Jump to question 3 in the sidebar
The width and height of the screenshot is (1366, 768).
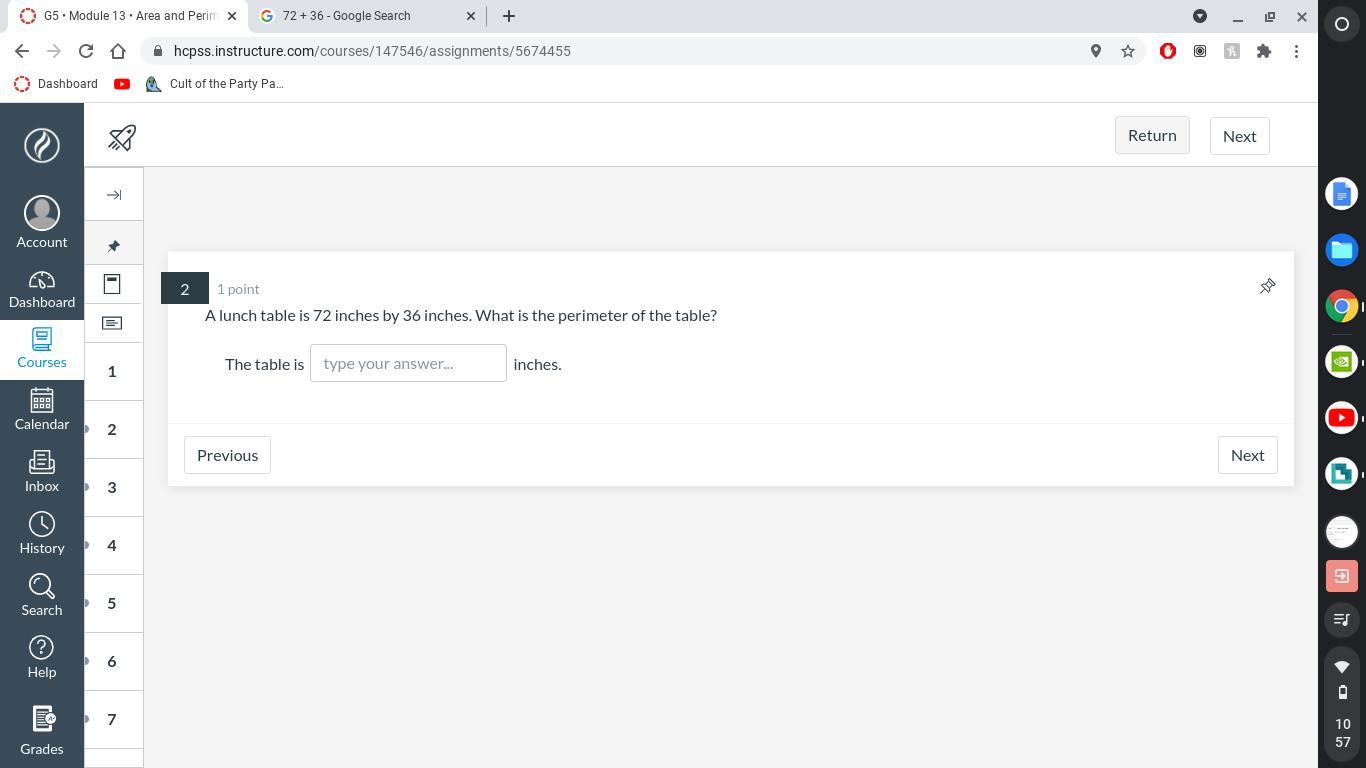(112, 488)
